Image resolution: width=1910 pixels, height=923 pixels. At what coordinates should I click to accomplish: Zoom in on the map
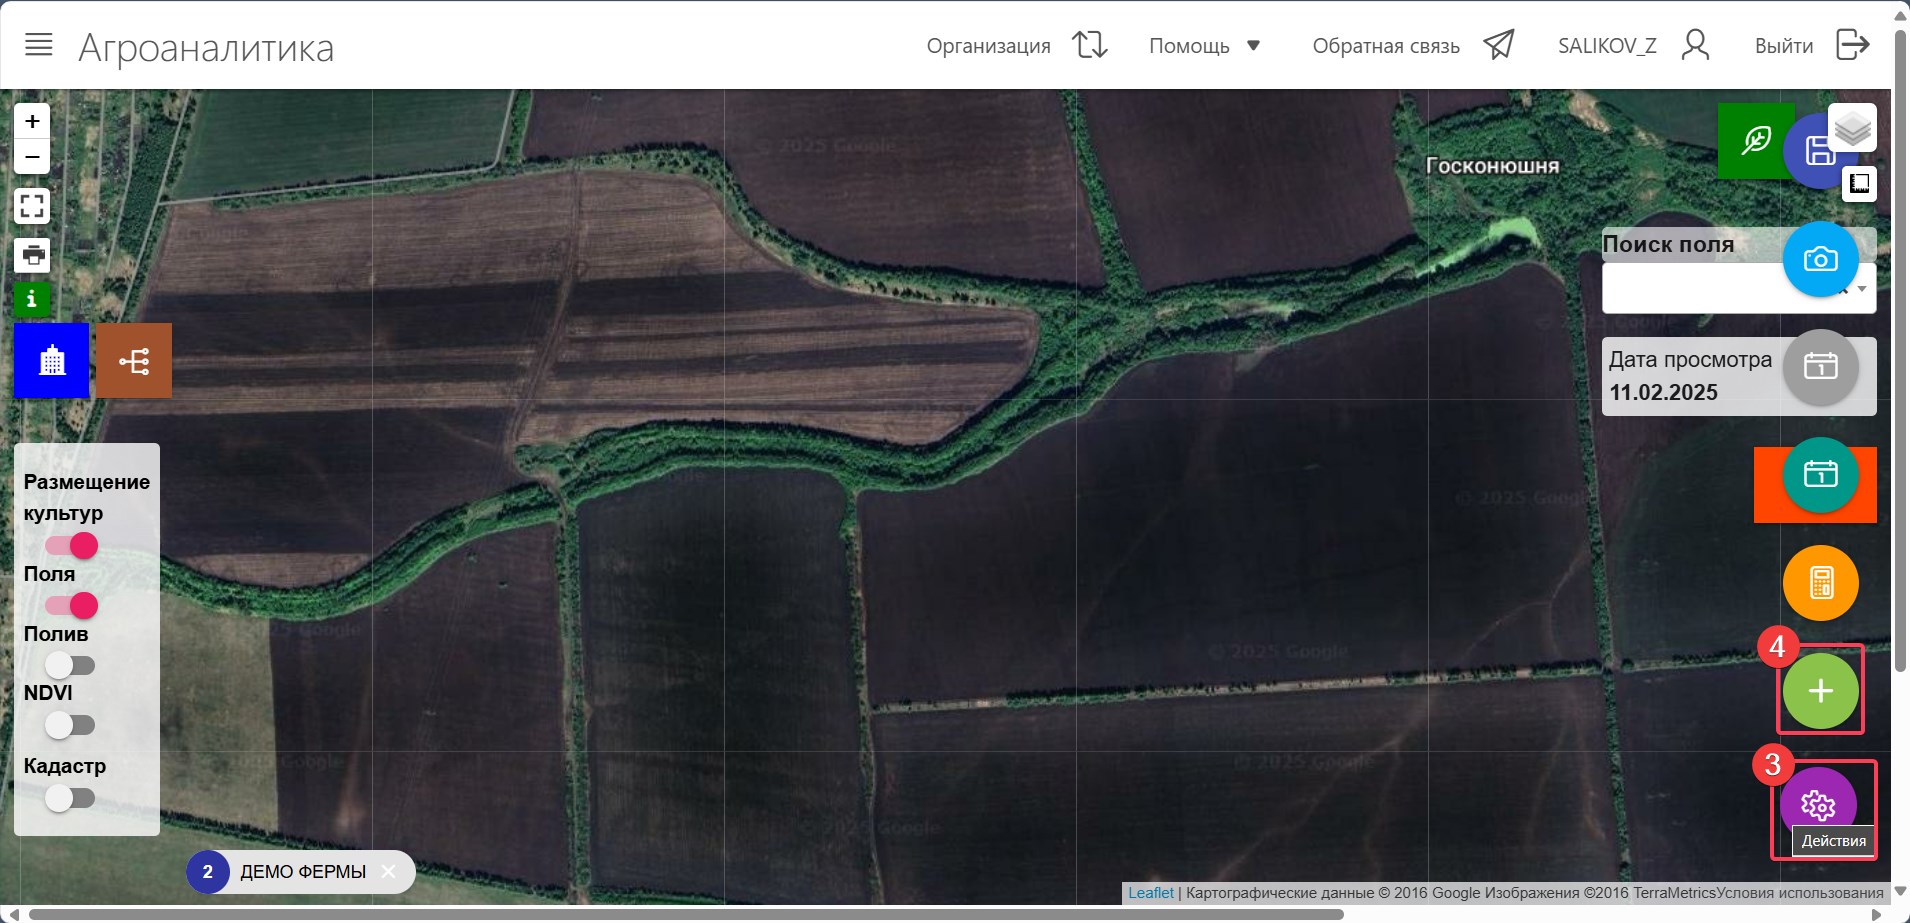(32, 121)
